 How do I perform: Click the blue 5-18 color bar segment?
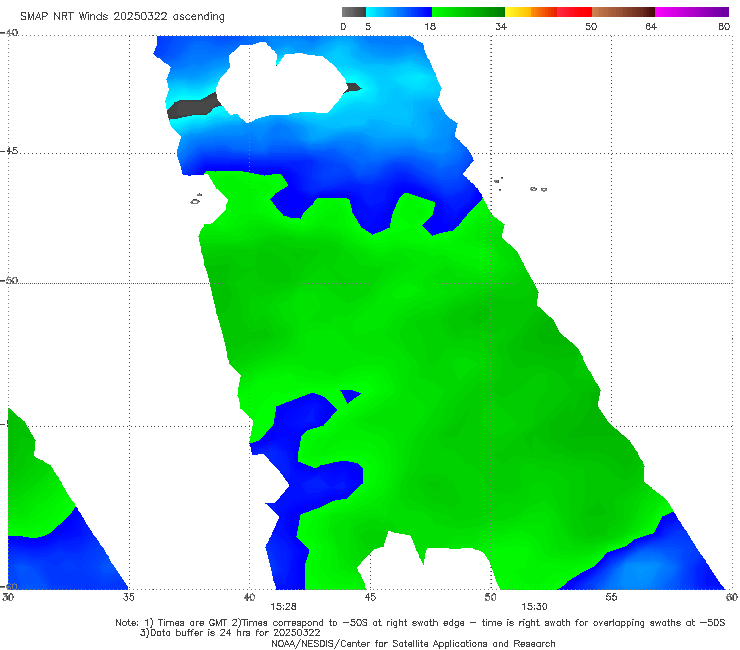coord(399,12)
